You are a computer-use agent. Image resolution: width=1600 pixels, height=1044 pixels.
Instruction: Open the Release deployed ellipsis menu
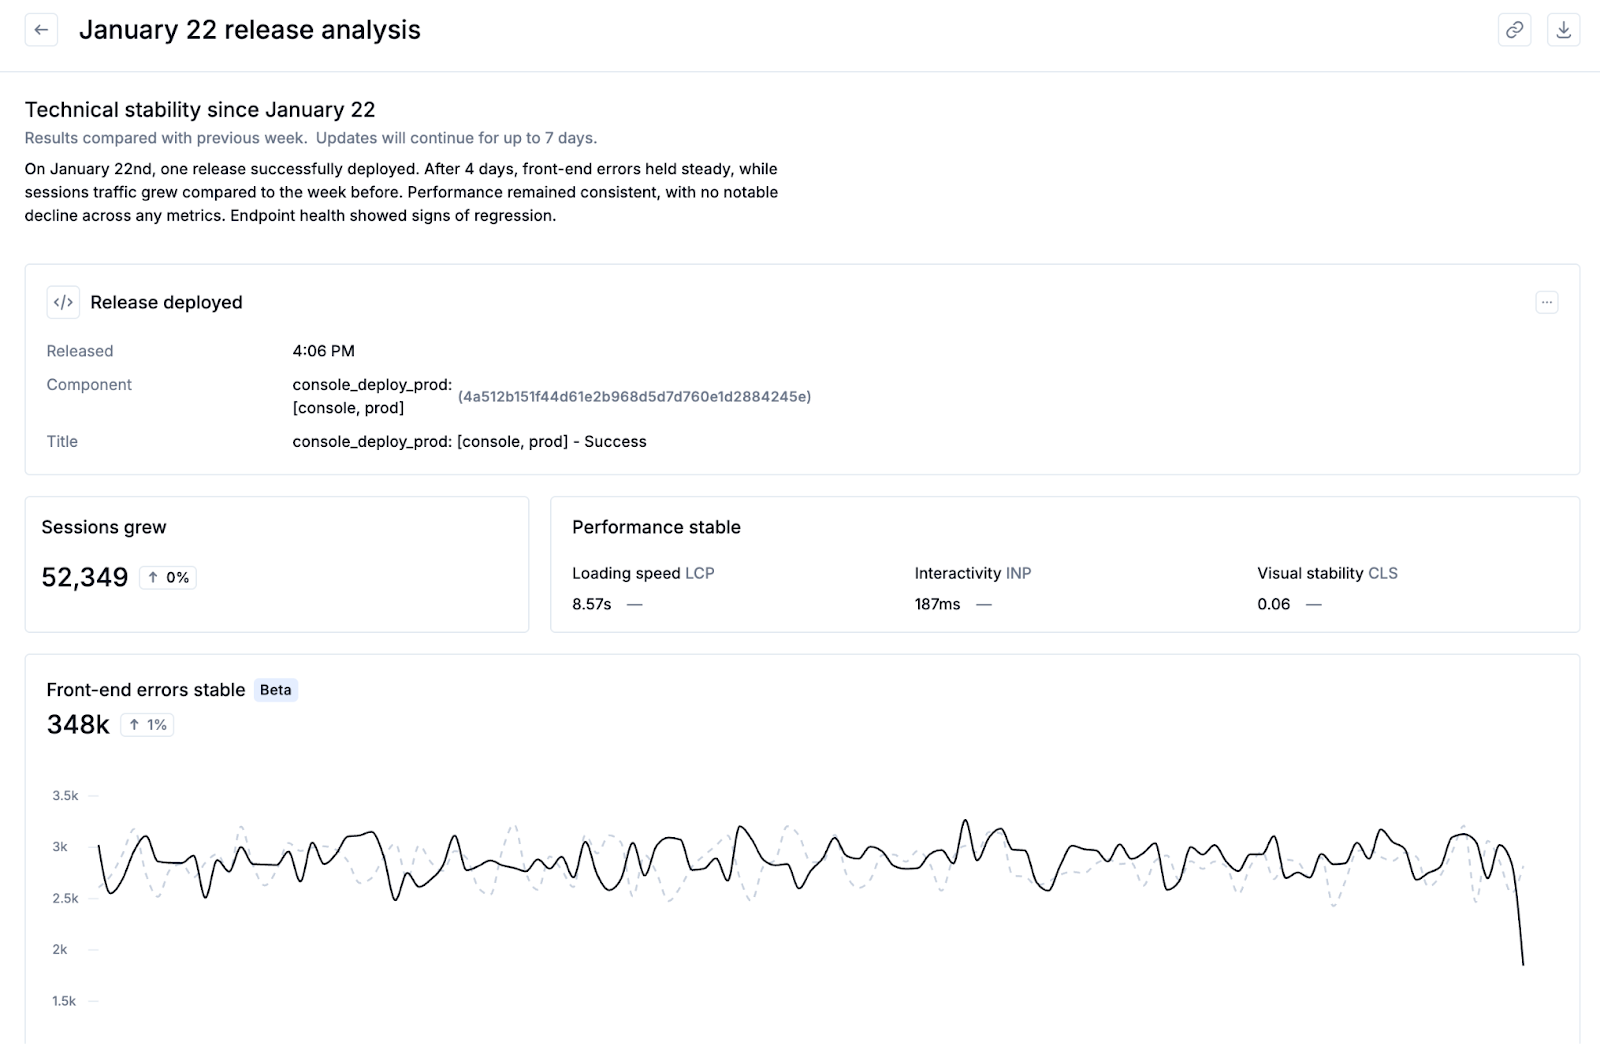(1546, 302)
